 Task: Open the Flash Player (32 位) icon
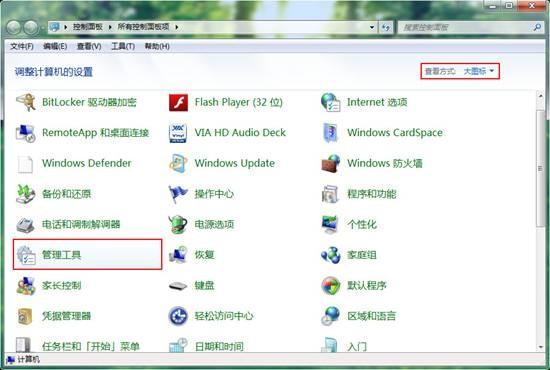click(178, 102)
